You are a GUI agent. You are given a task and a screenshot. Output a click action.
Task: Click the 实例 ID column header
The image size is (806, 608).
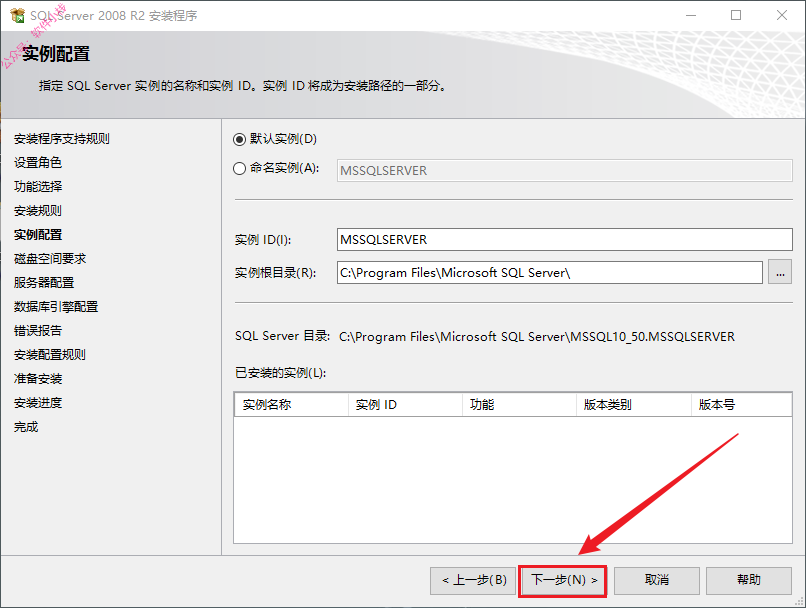[406, 405]
